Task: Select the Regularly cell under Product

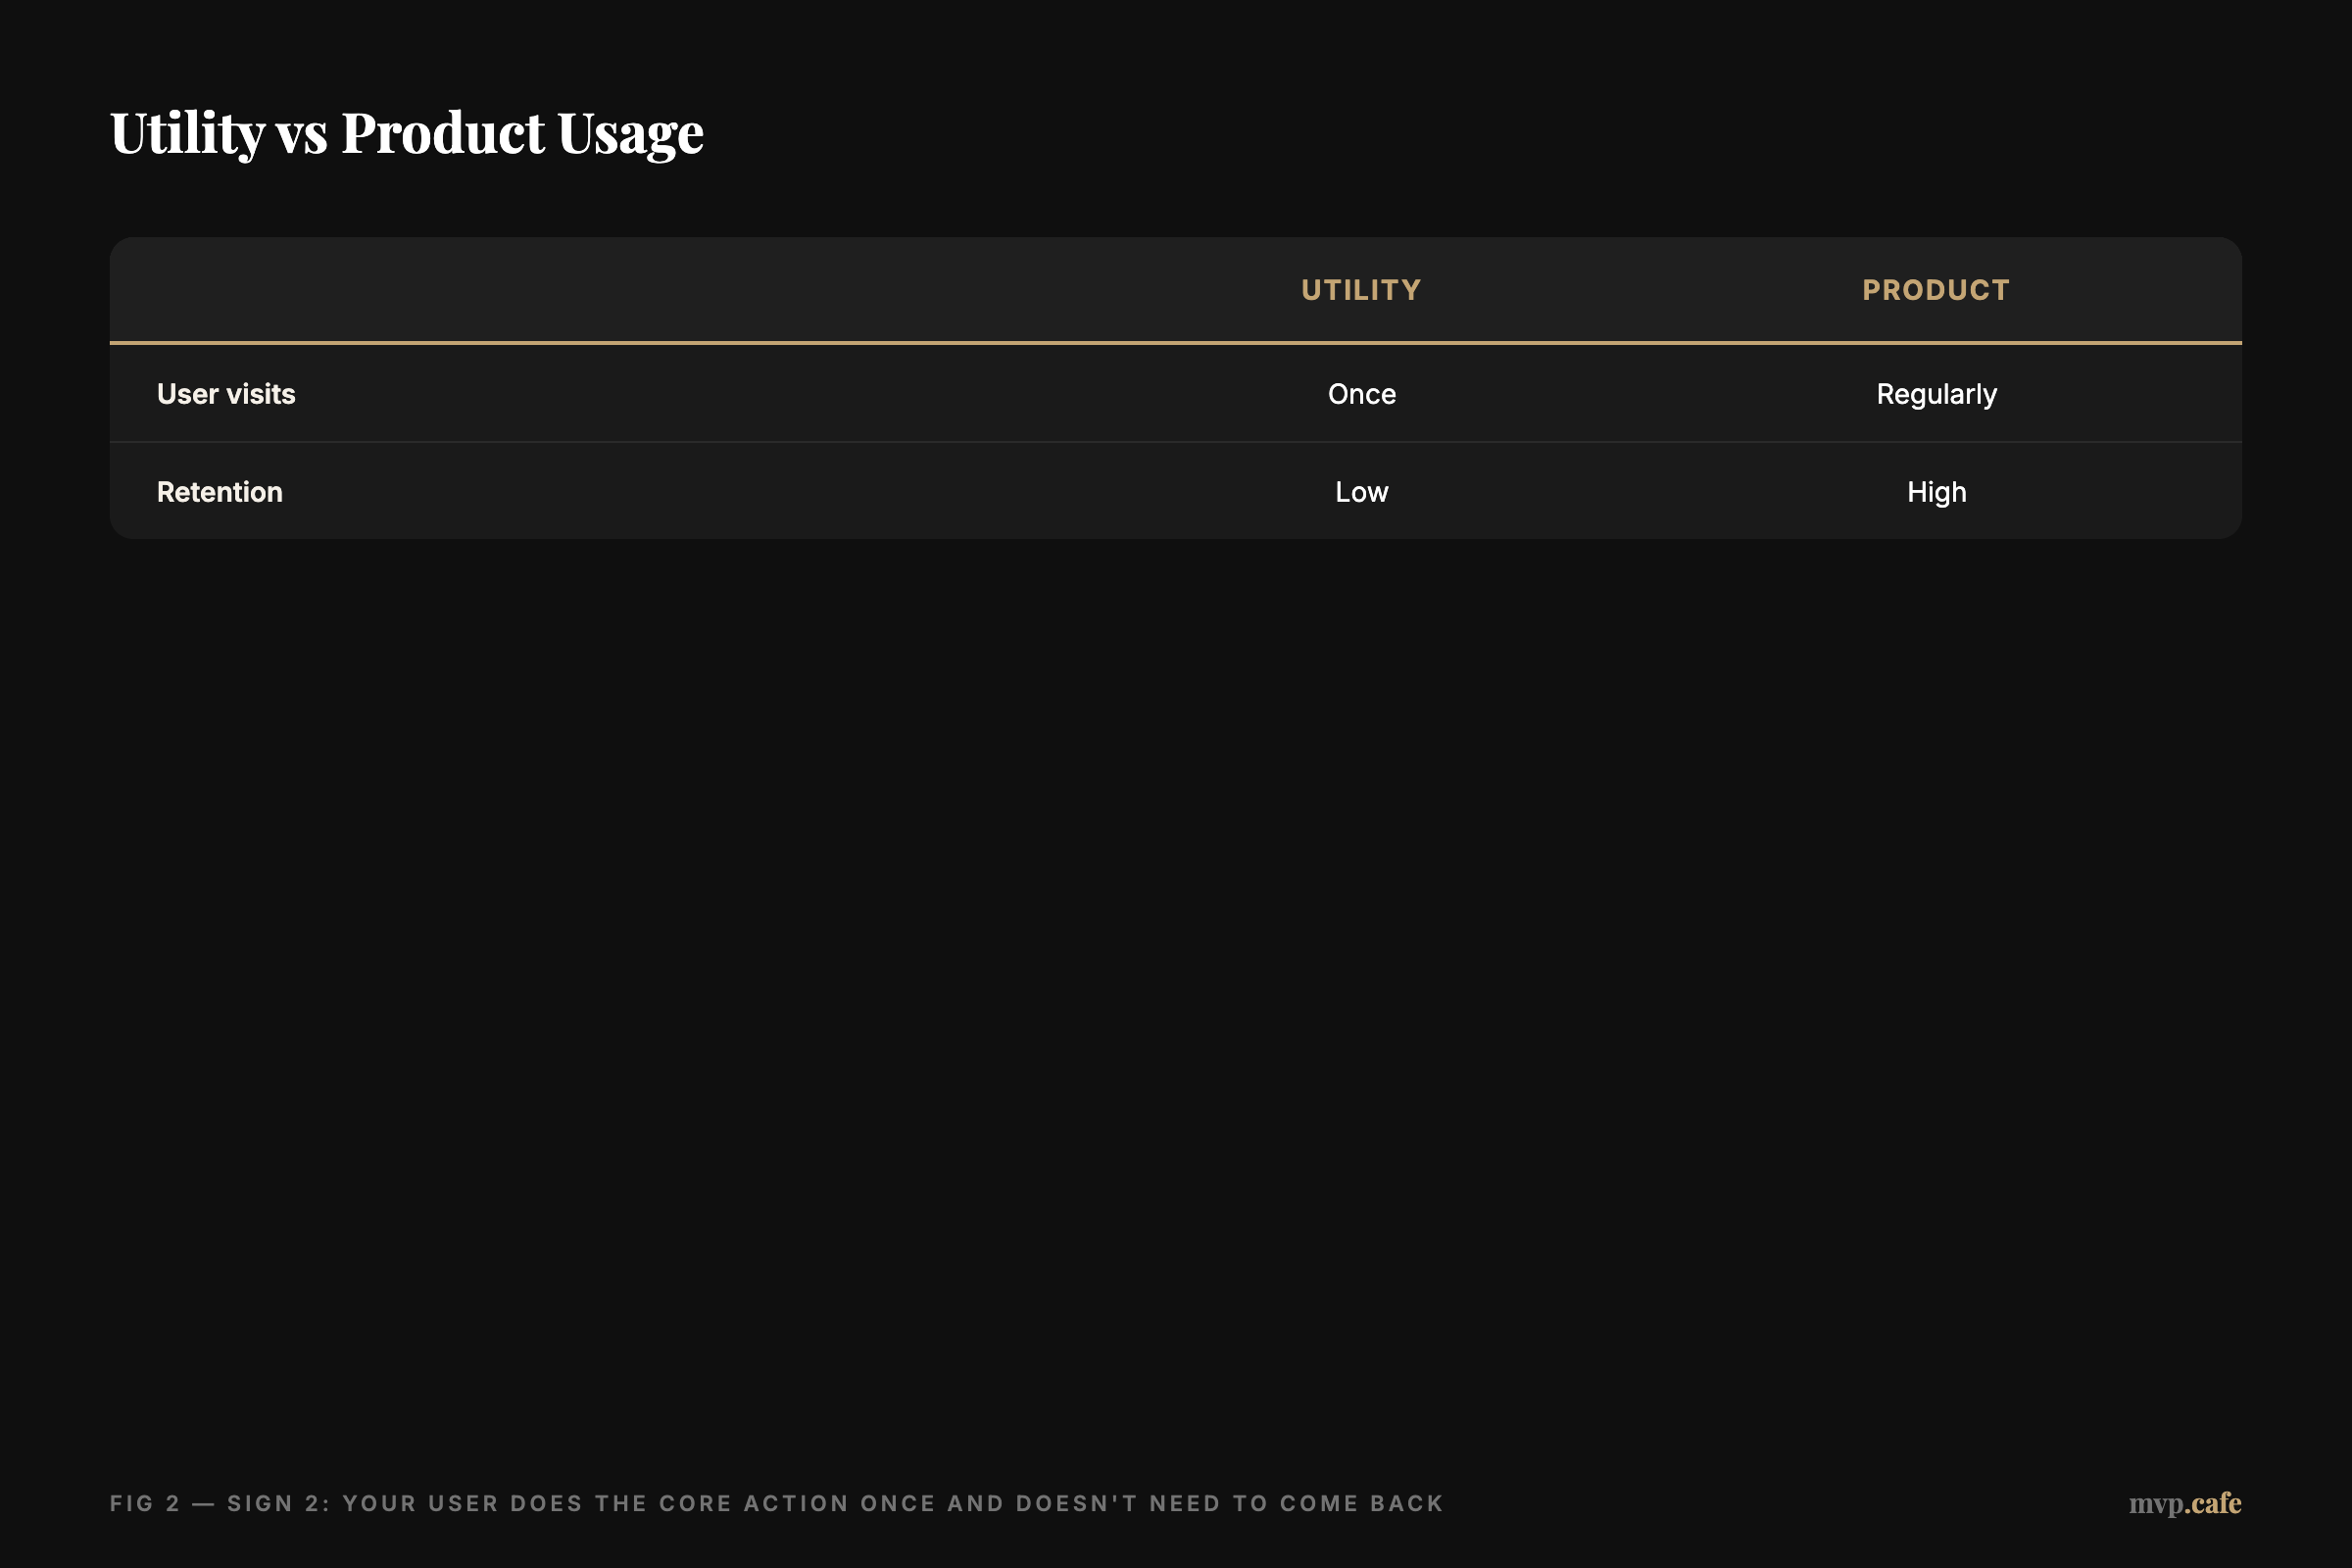Action: click(1936, 394)
